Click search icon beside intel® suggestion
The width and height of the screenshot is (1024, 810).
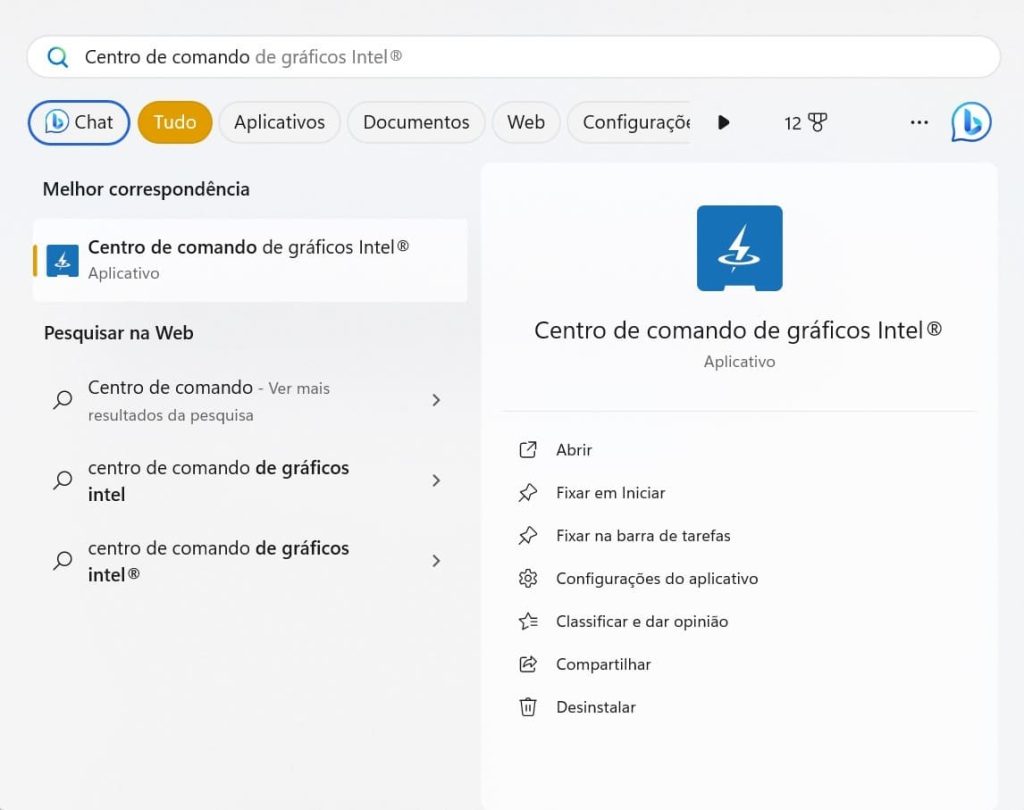coord(63,560)
